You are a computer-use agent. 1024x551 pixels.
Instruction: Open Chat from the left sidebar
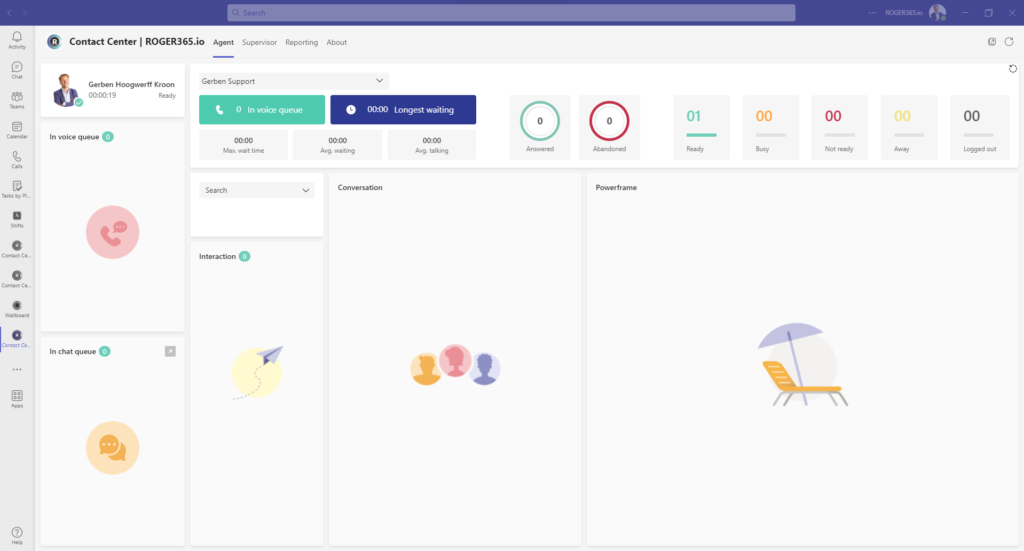[x=17, y=69]
